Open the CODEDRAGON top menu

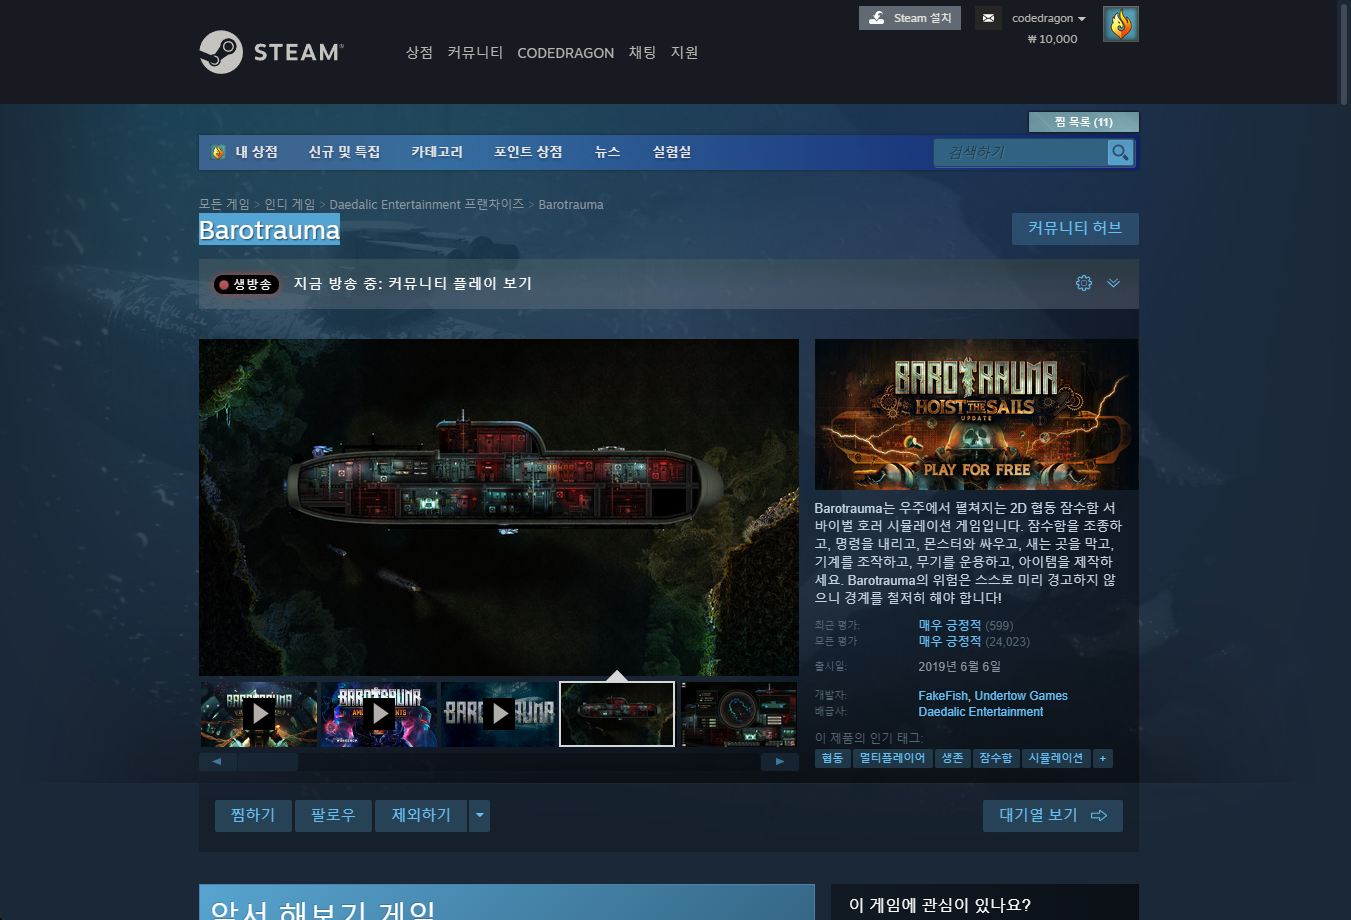566,53
